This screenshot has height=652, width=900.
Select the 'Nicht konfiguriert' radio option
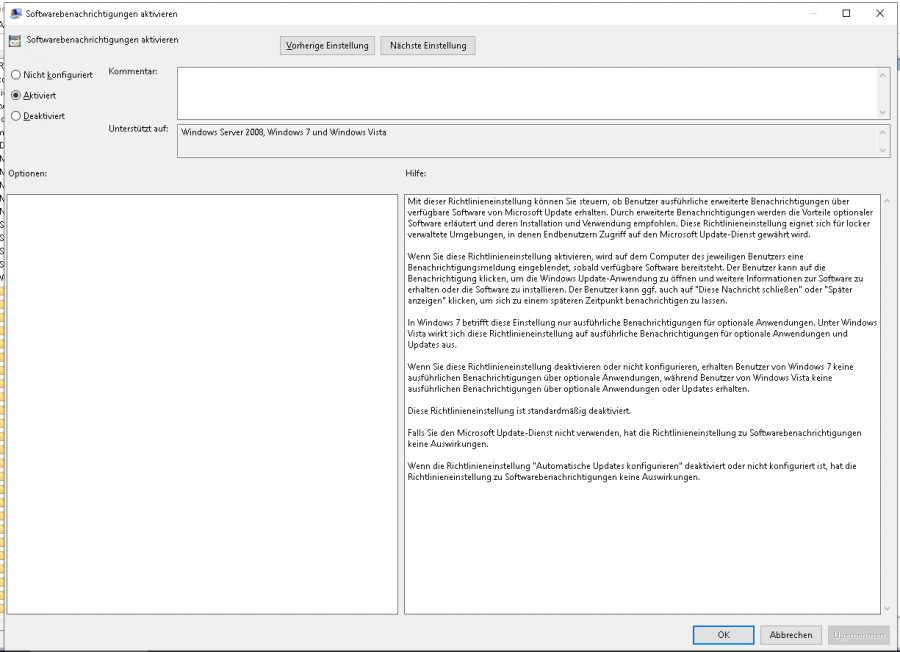click(x=16, y=75)
